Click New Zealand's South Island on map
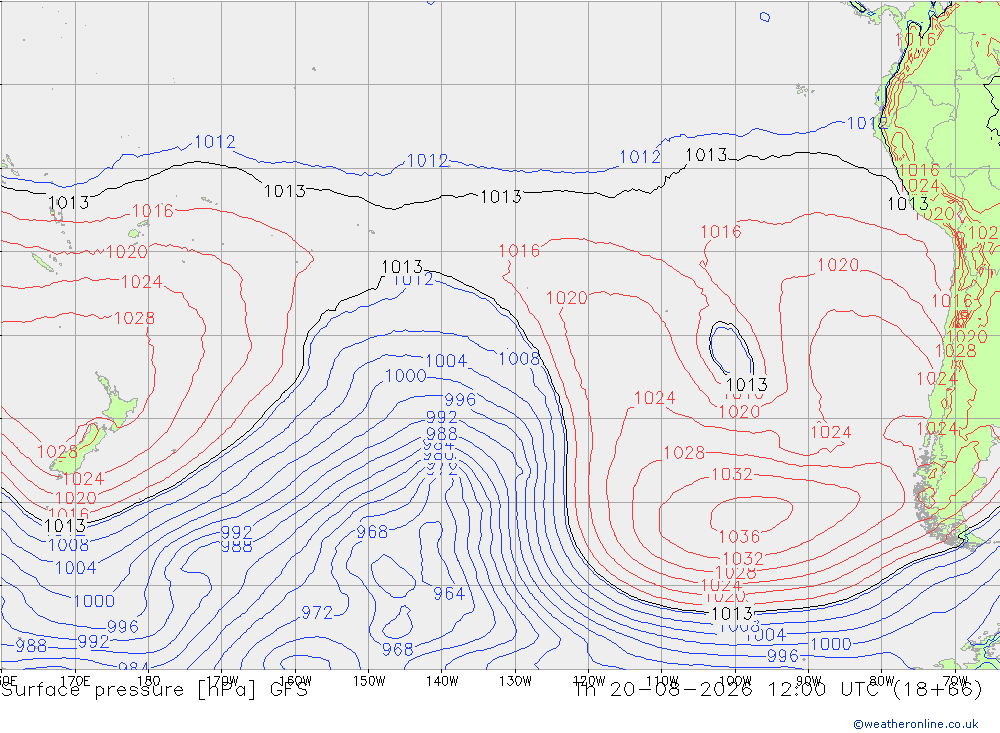 (x=80, y=449)
